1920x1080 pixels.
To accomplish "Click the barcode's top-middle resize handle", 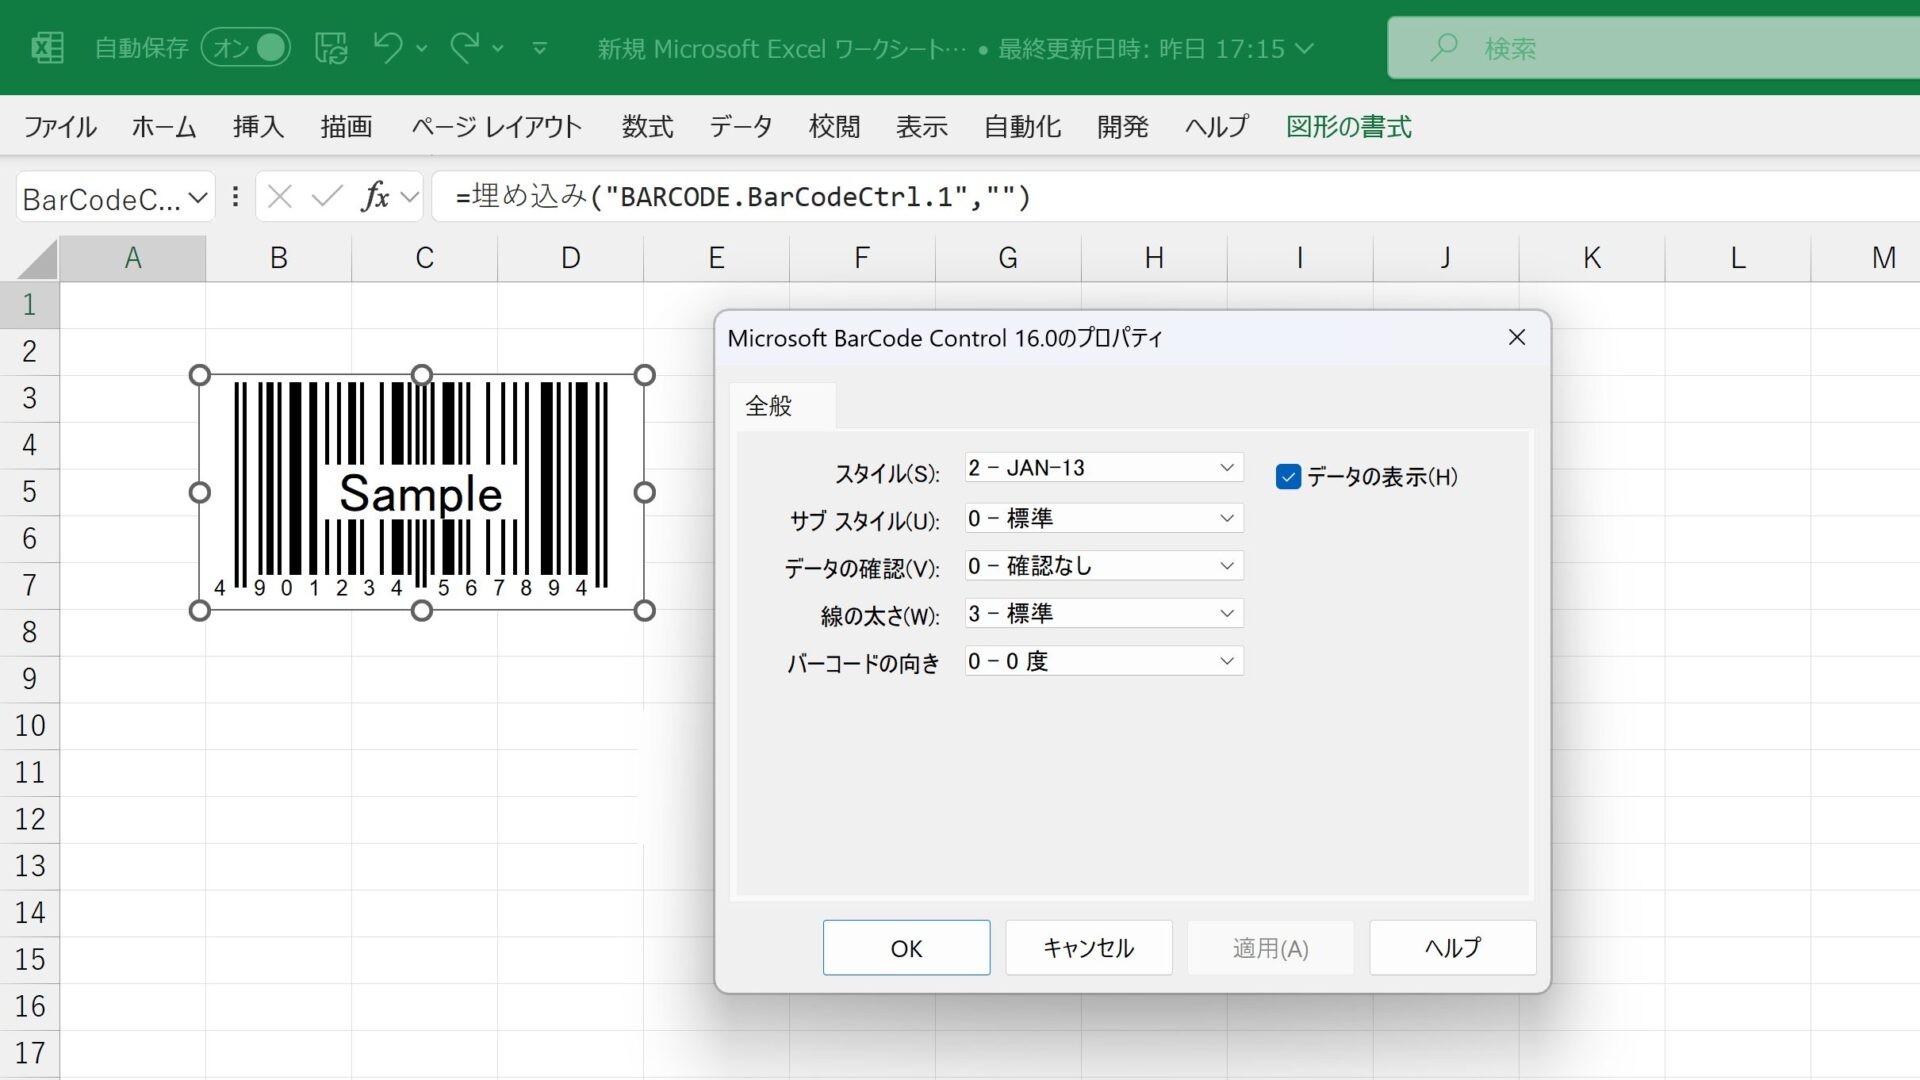I will (x=422, y=375).
